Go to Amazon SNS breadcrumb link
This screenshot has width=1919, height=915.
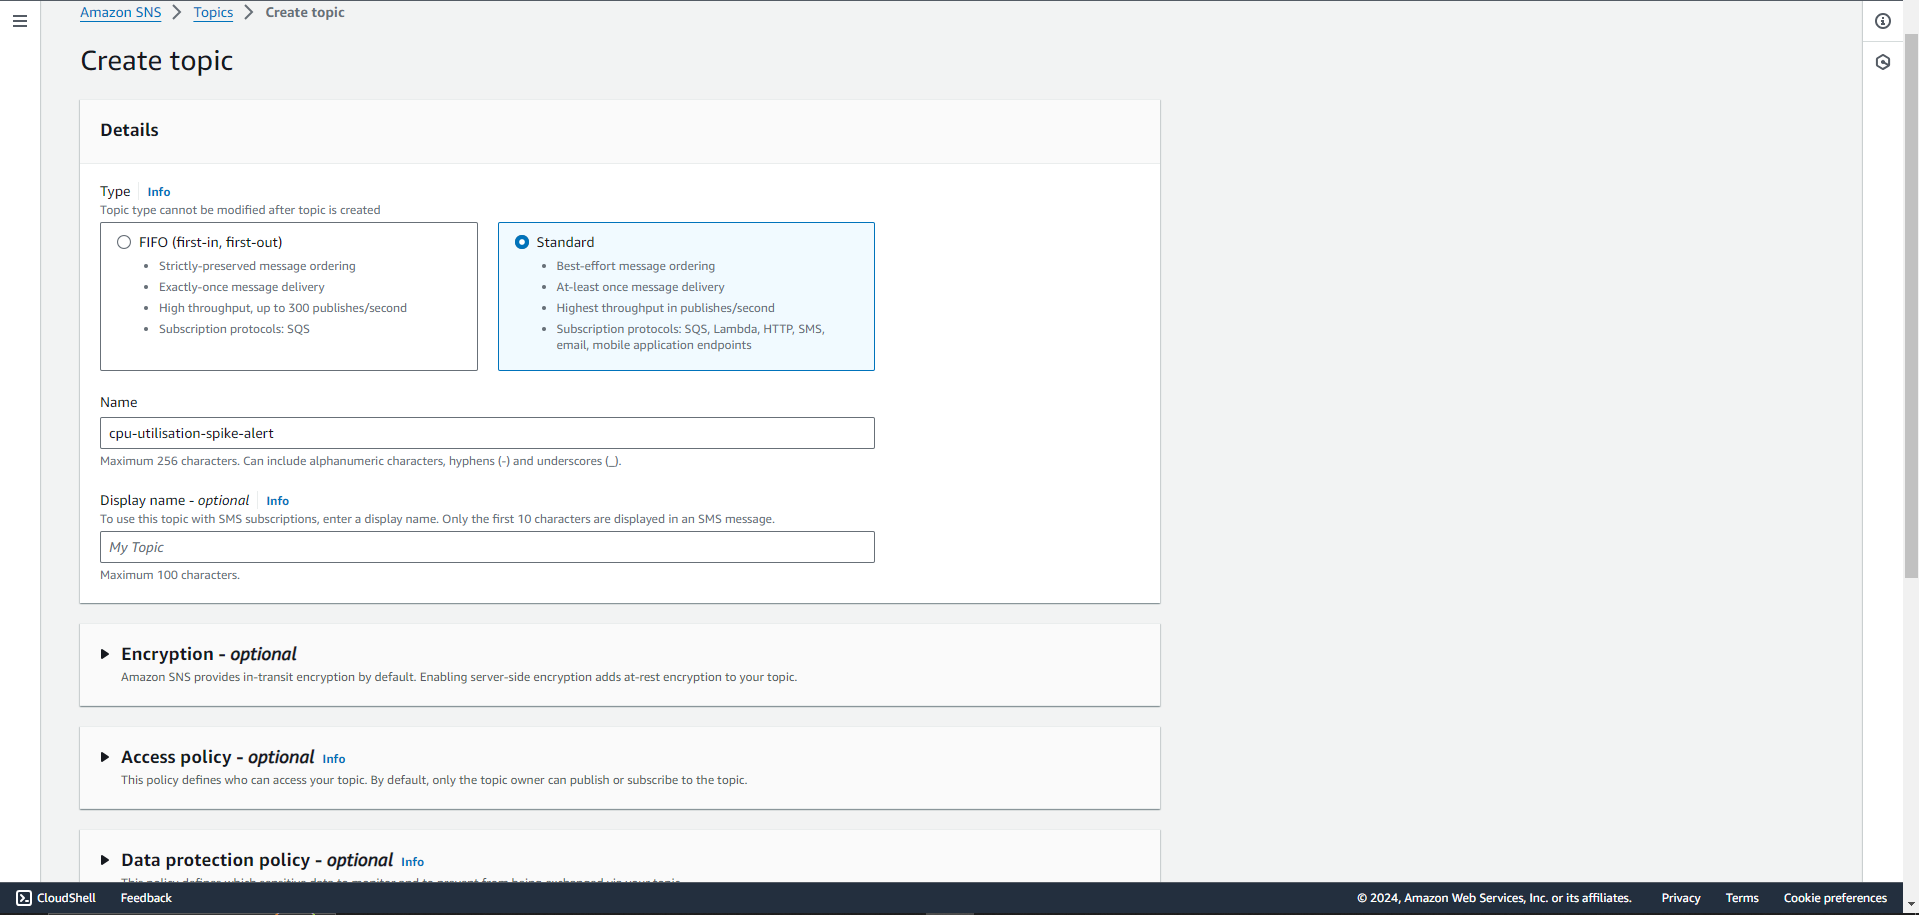(120, 12)
